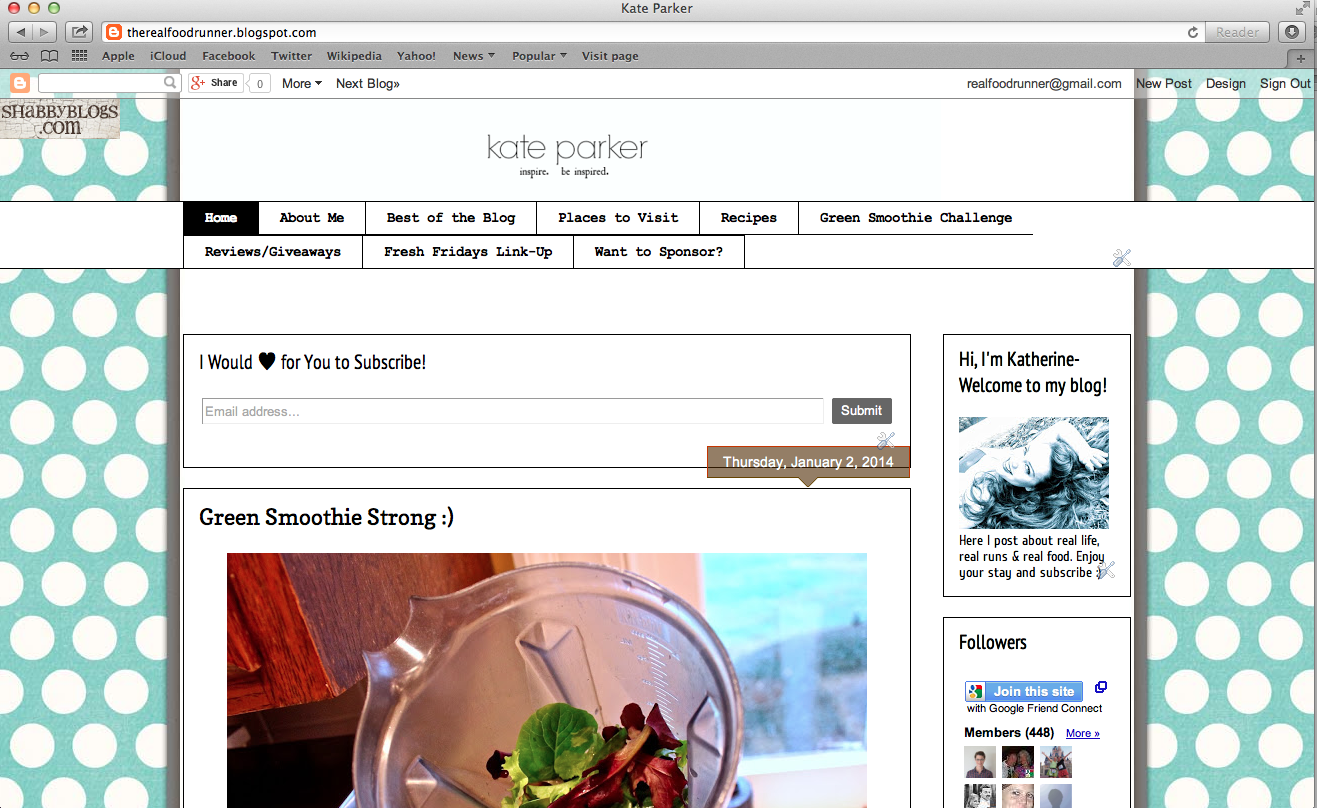The image size is (1317, 808).
Task: Click the reading list glasses icon
Action: [19, 56]
